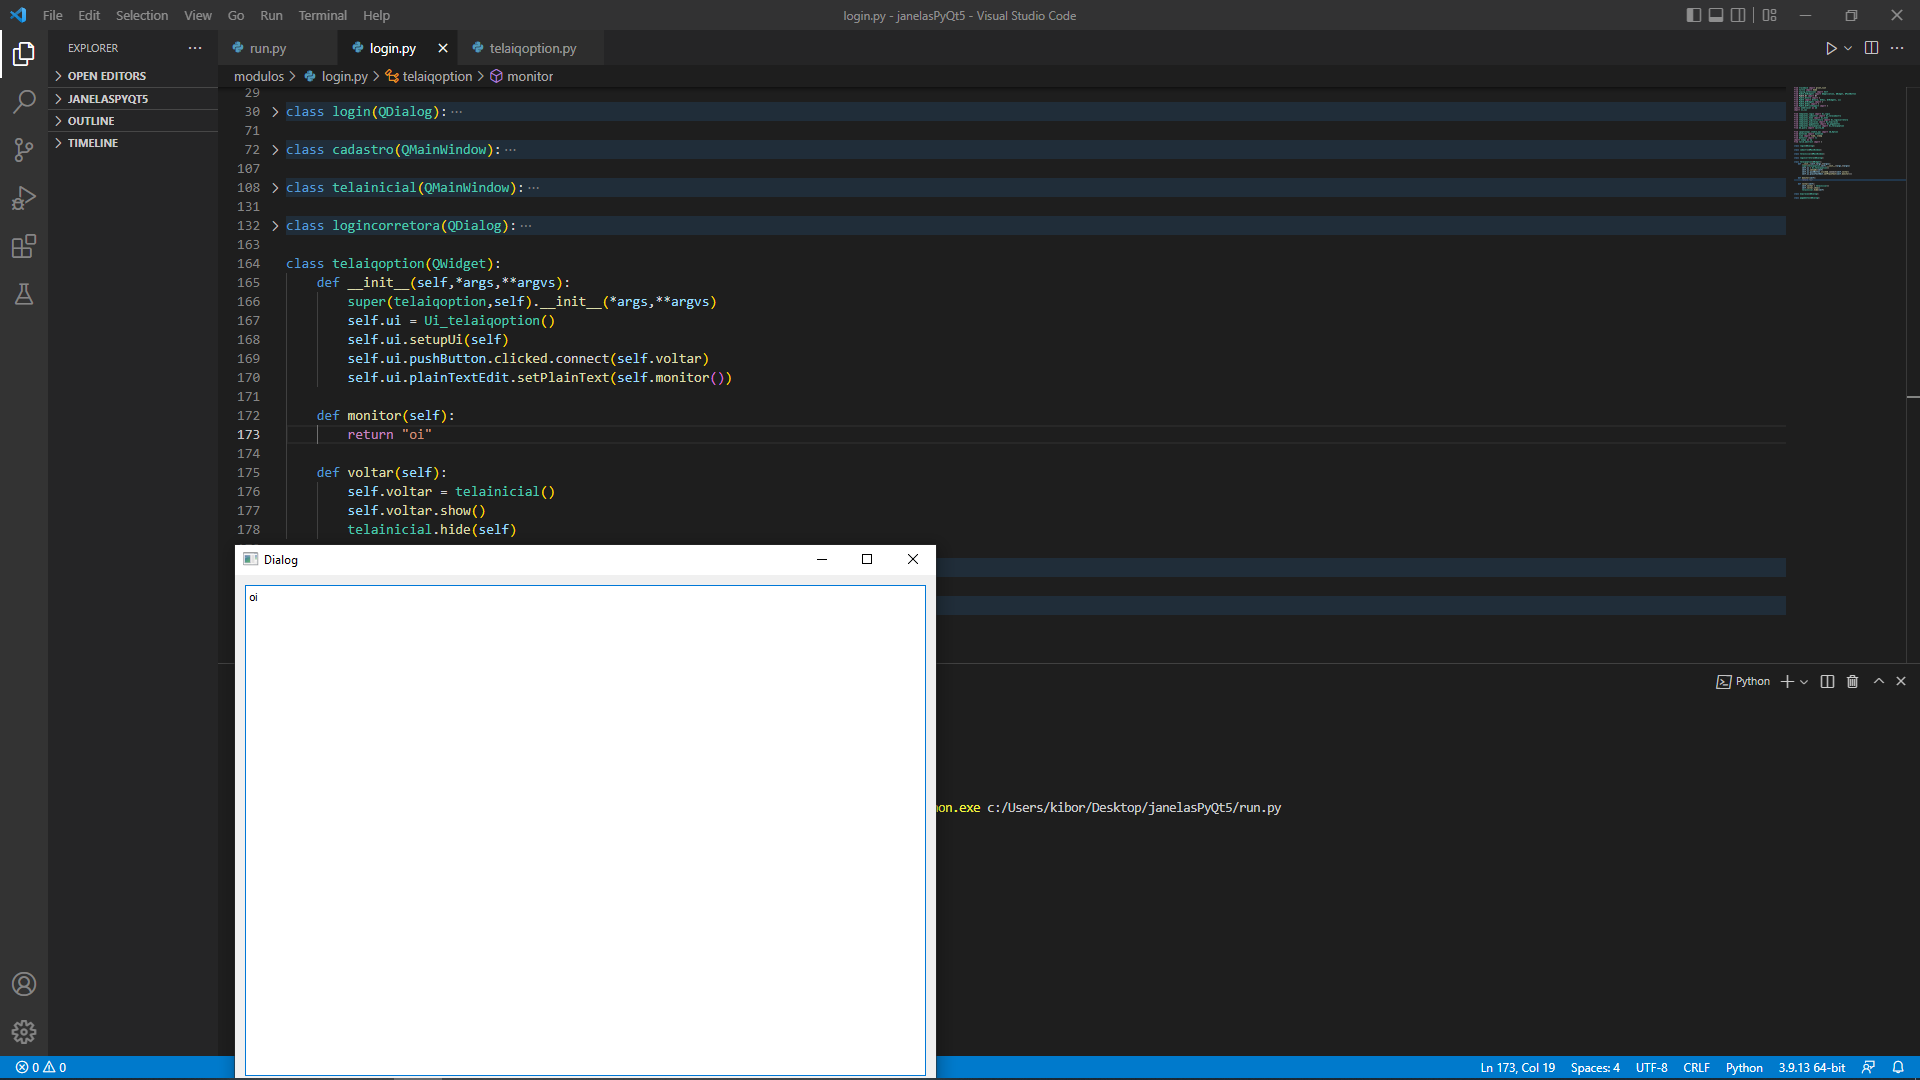This screenshot has width=1920, height=1080.
Task: Toggle Secondary Side Bar layout button
Action: [x=1738, y=15]
